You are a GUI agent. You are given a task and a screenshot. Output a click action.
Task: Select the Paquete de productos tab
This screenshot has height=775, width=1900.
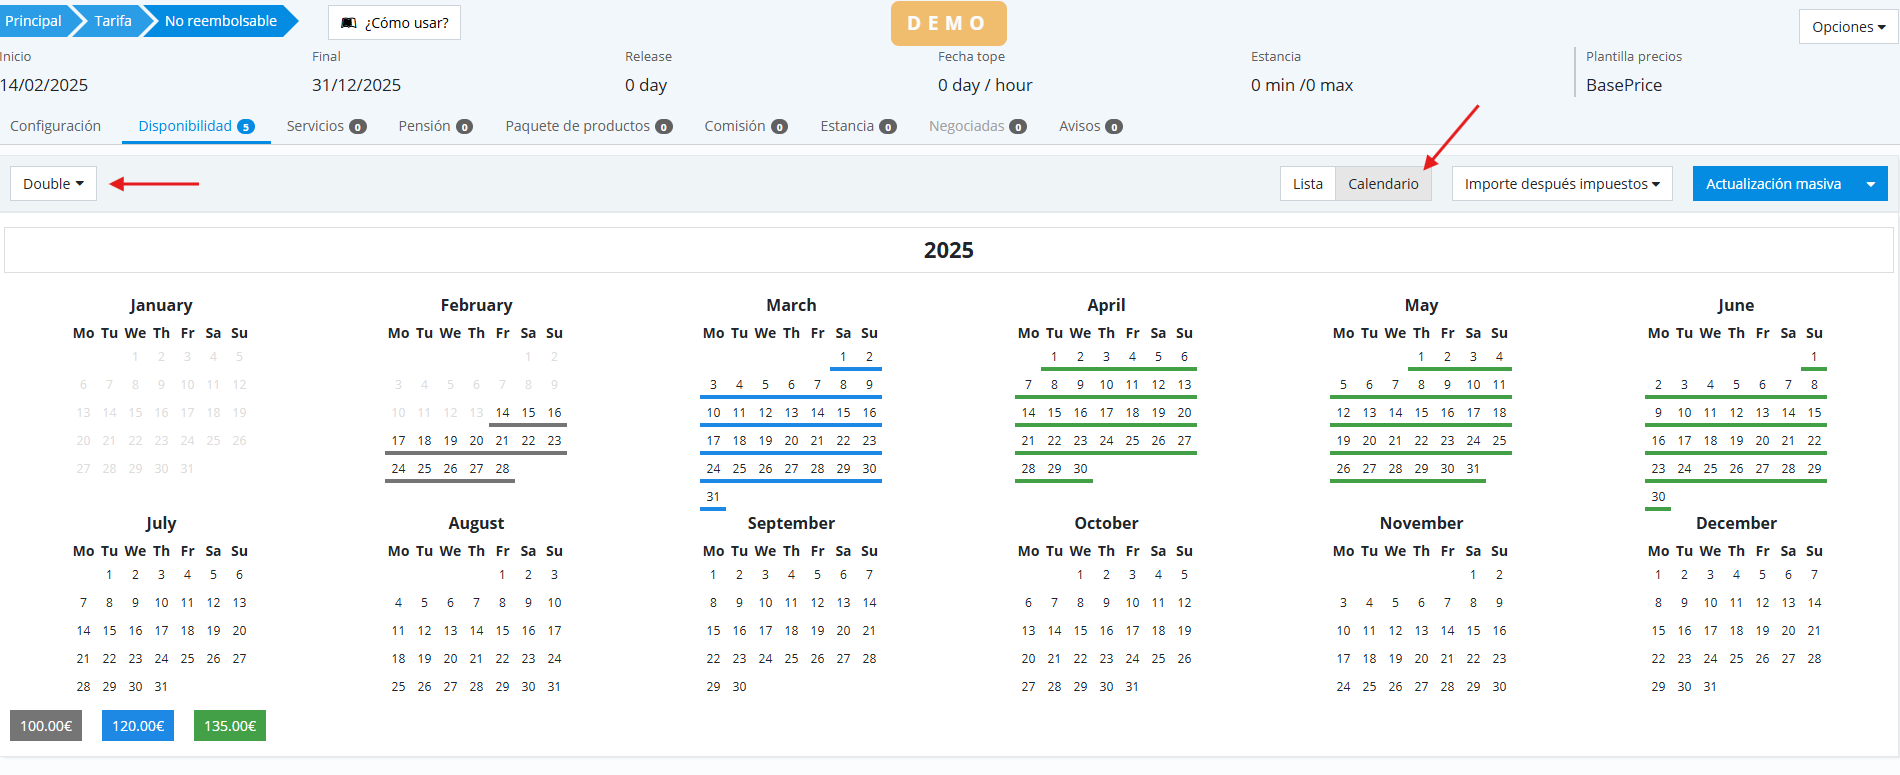[587, 126]
